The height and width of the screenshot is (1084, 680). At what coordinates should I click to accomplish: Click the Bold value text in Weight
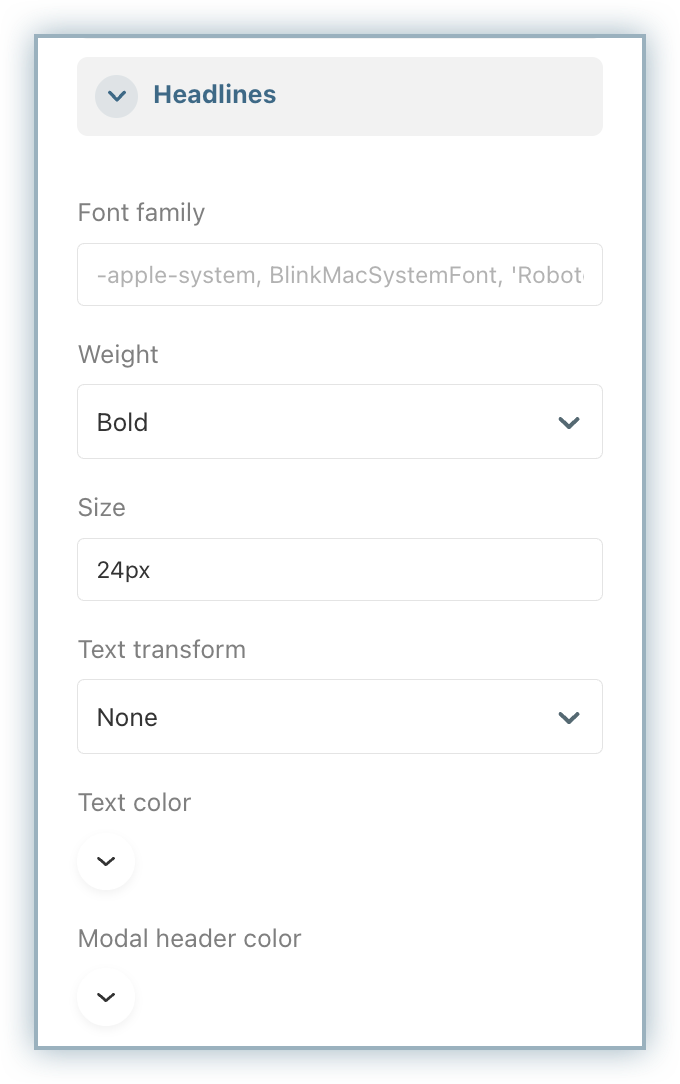click(122, 422)
